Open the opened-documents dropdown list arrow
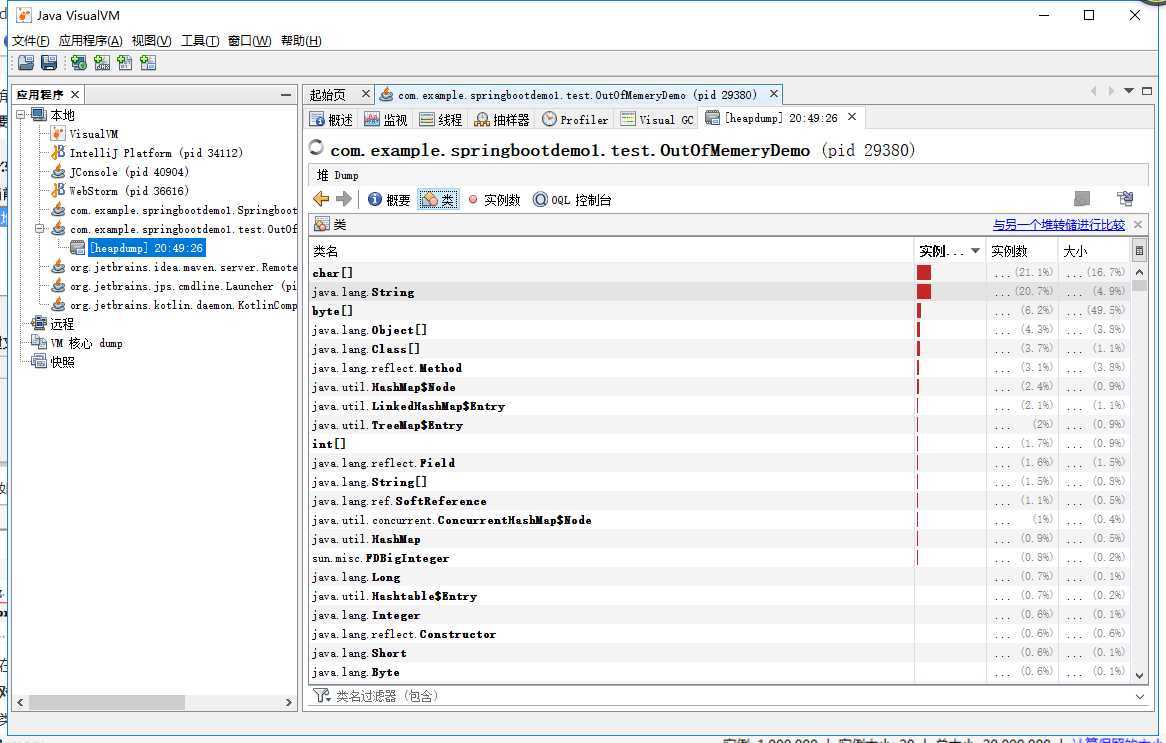The width and height of the screenshot is (1166, 743). coord(1129,91)
